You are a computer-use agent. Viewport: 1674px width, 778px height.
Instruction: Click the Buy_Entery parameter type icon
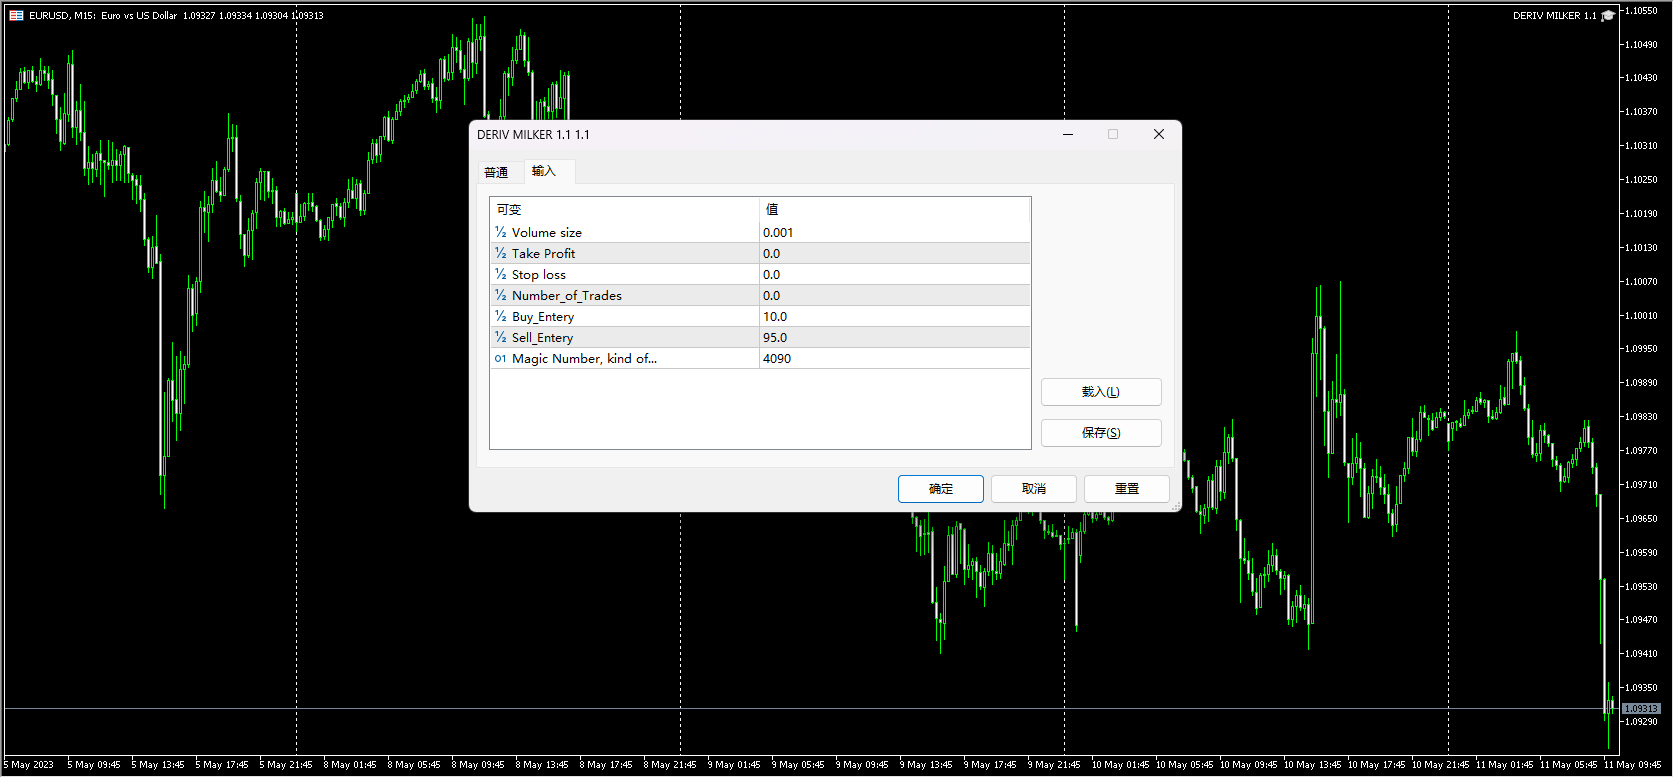point(501,316)
